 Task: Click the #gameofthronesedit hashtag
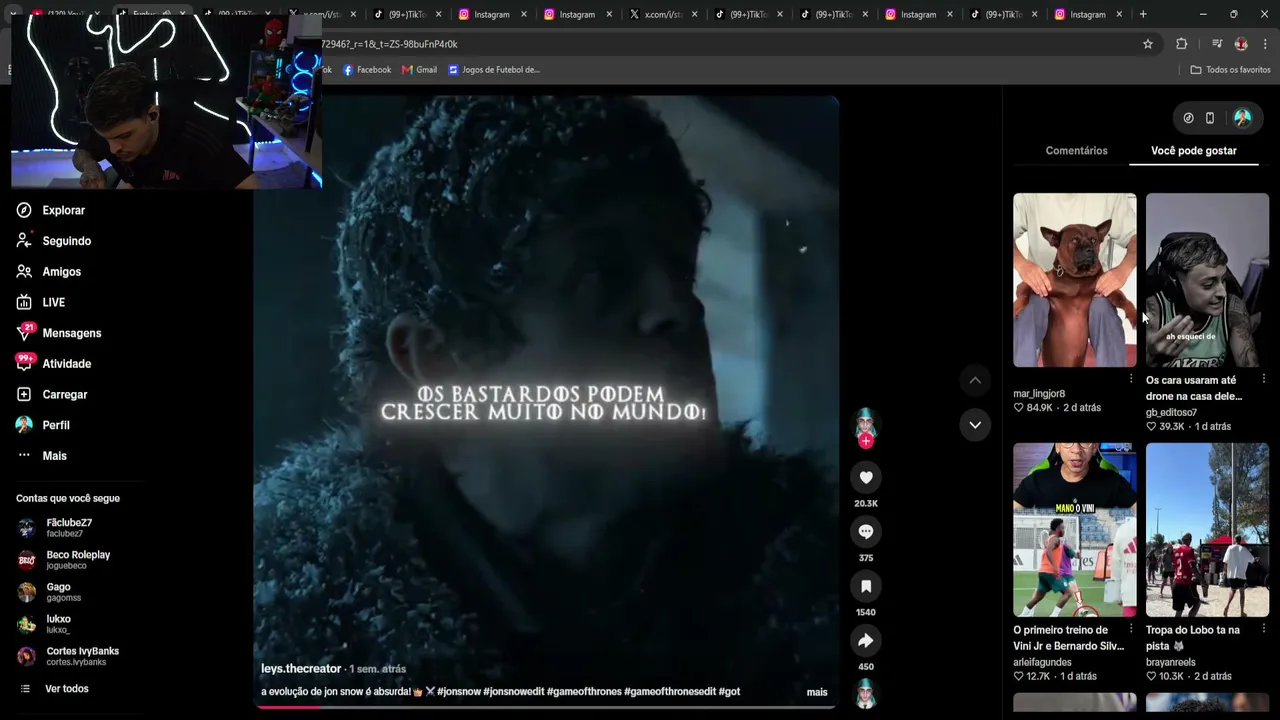(x=670, y=692)
